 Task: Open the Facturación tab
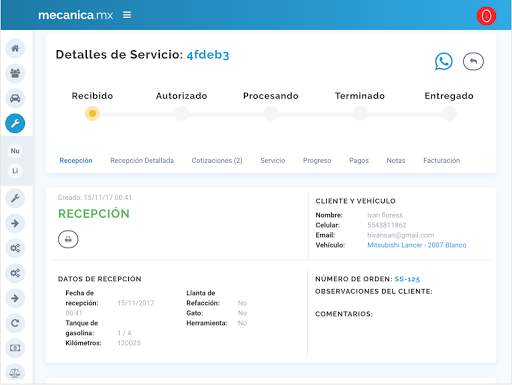point(442,160)
